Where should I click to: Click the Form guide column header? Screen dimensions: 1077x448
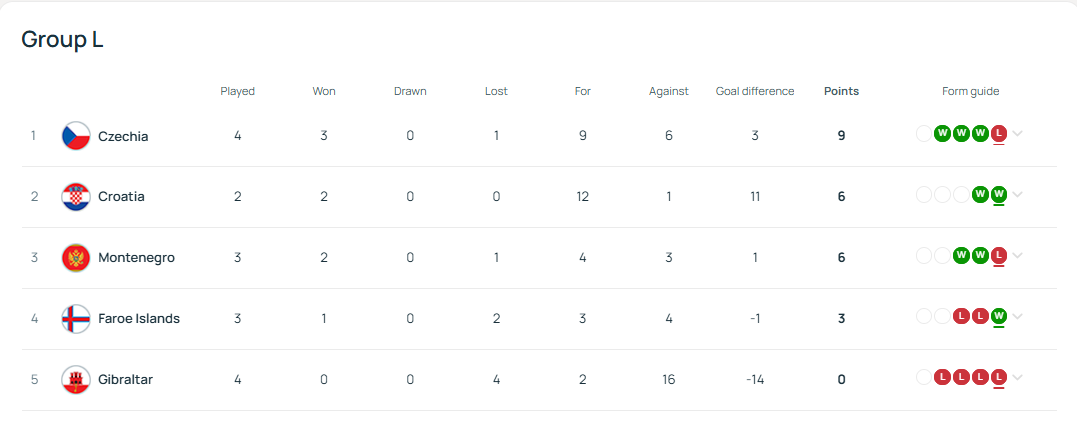click(x=971, y=91)
